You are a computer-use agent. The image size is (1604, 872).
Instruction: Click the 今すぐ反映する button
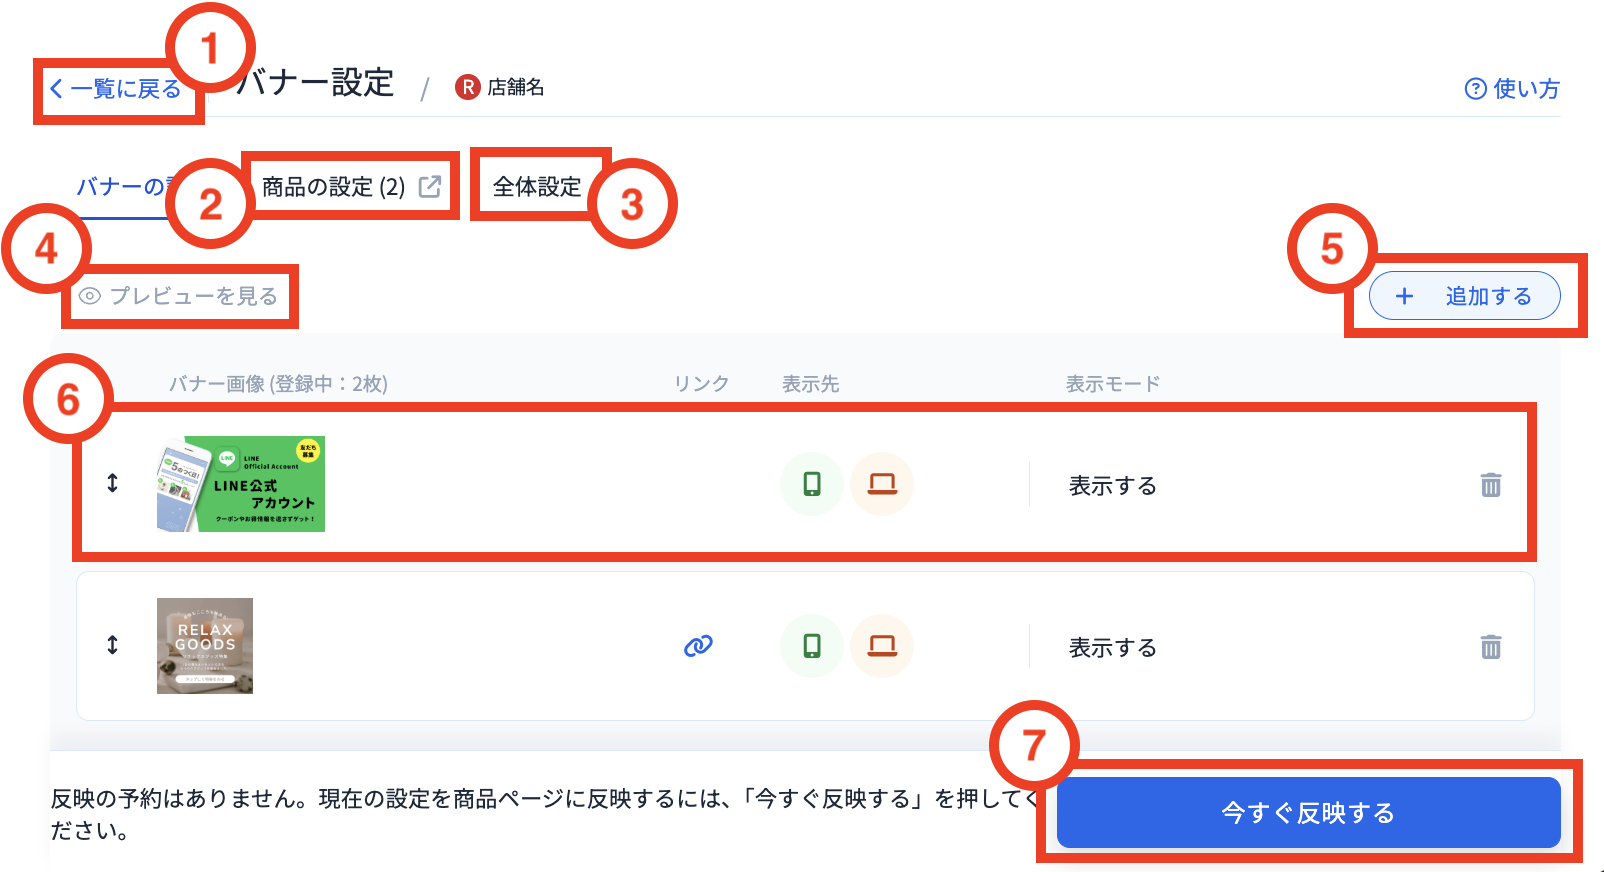1308,812
